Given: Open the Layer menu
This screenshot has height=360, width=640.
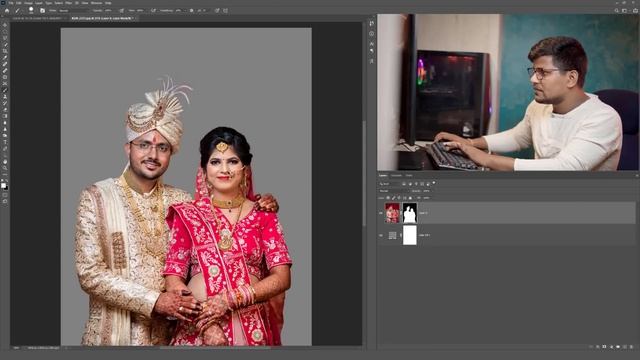Looking at the screenshot, I should coord(38,3).
